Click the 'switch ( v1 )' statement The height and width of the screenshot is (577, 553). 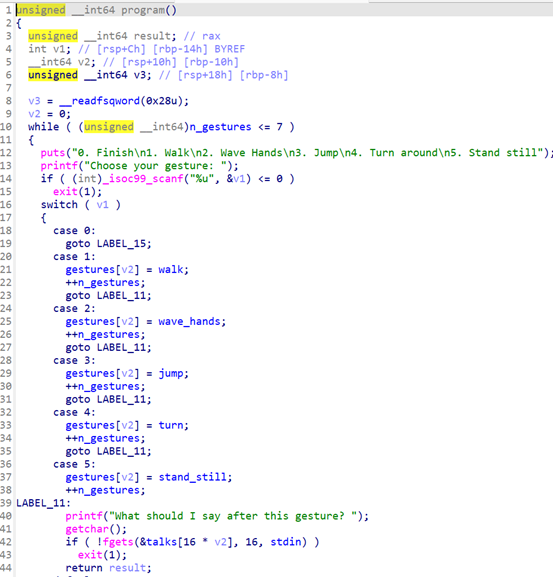(x=81, y=205)
